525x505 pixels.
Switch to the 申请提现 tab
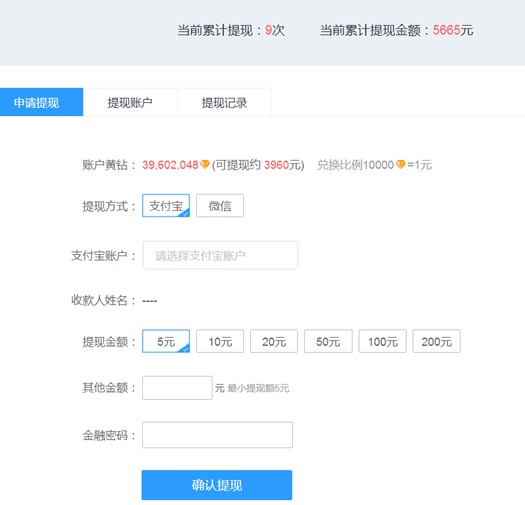42,102
